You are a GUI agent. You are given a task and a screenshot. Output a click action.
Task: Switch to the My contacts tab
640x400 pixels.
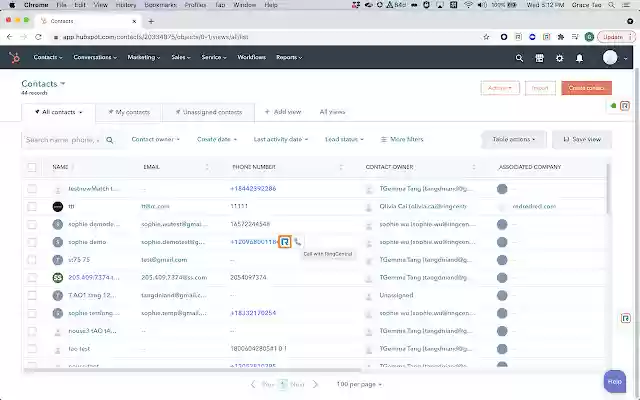[x=128, y=112]
